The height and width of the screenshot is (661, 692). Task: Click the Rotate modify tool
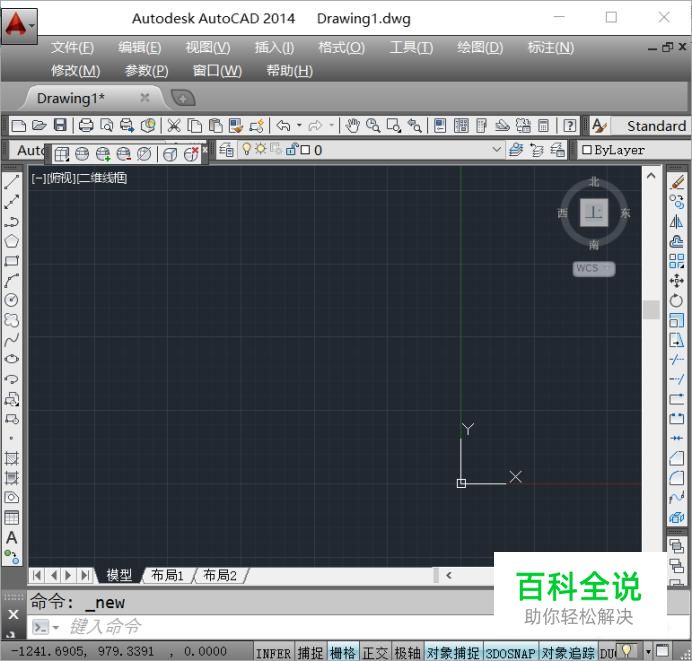[677, 300]
